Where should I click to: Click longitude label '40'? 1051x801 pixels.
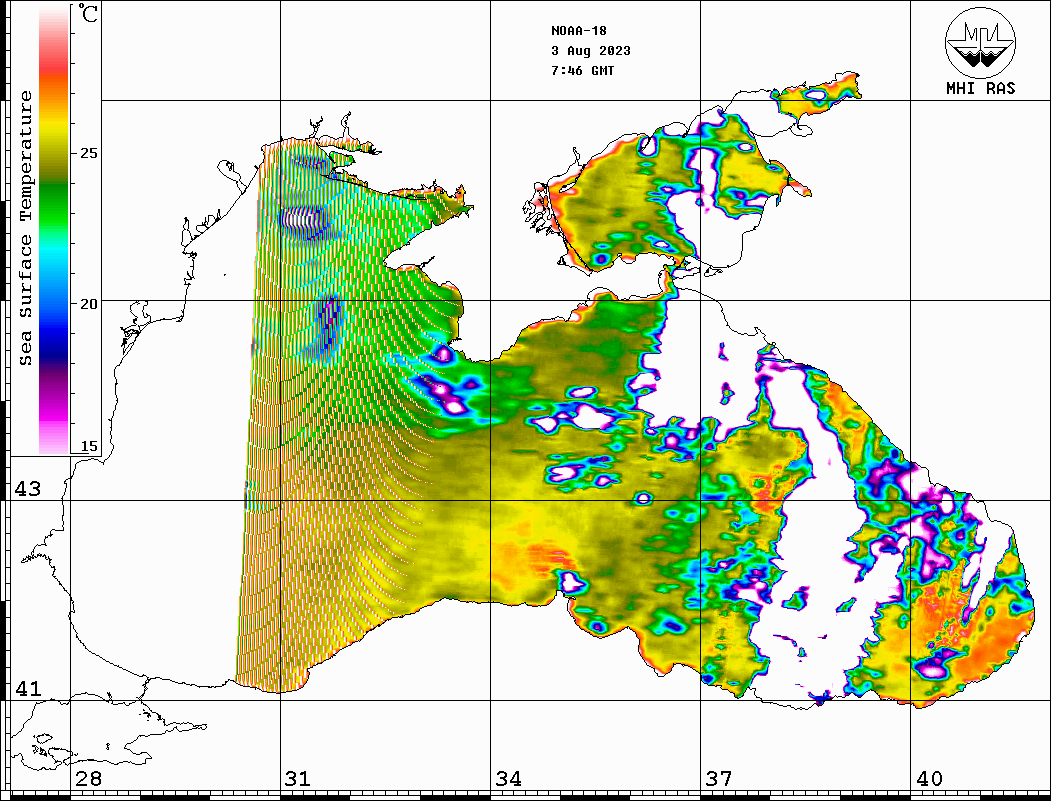[x=929, y=779]
